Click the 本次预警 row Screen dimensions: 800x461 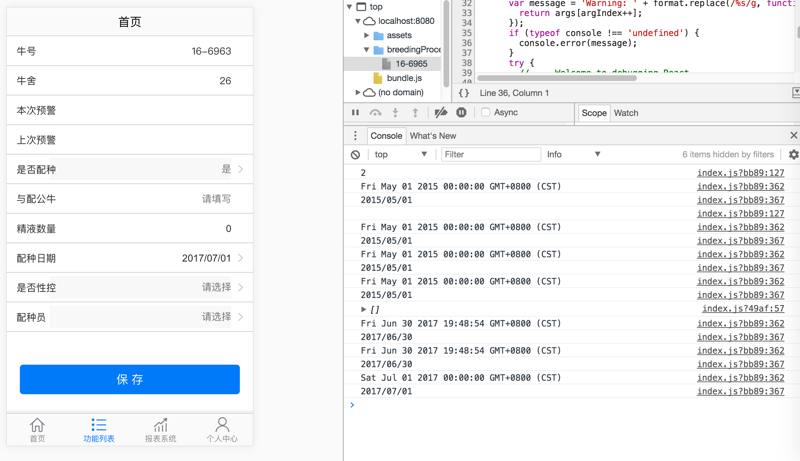point(130,110)
